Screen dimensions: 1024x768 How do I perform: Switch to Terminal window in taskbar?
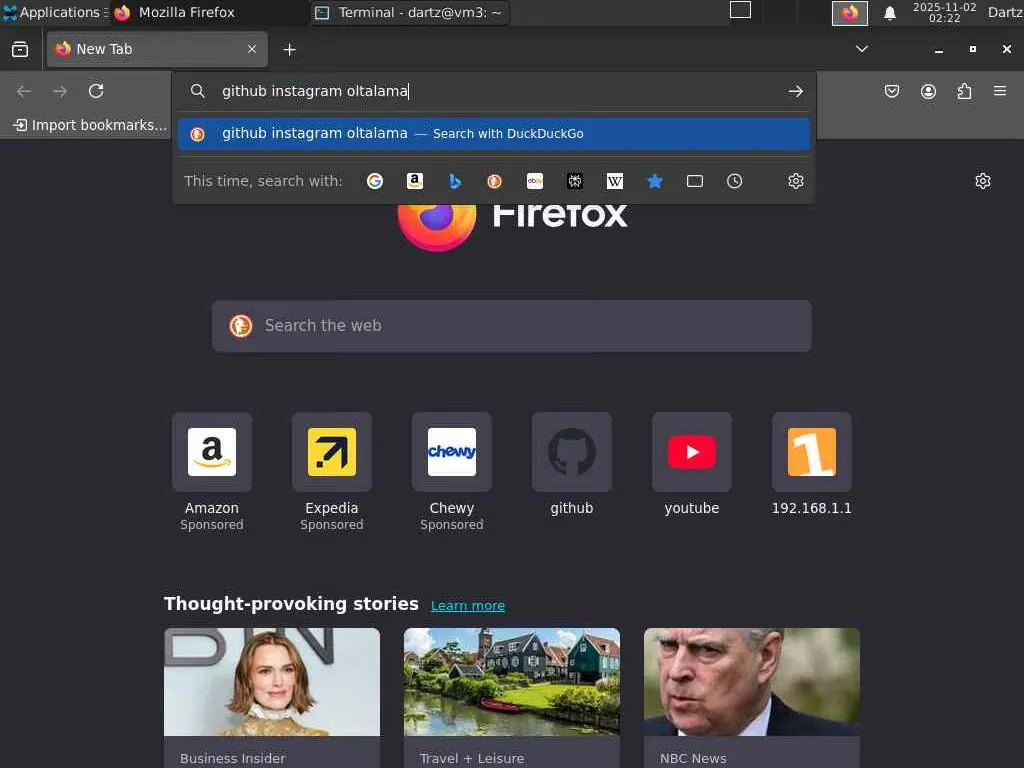(409, 12)
